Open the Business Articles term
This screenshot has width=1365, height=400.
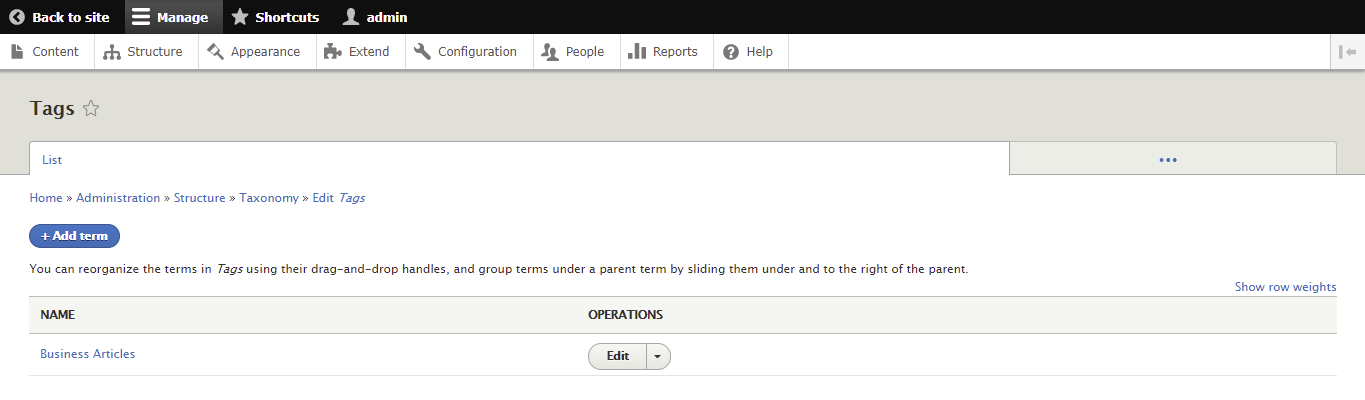[87, 354]
